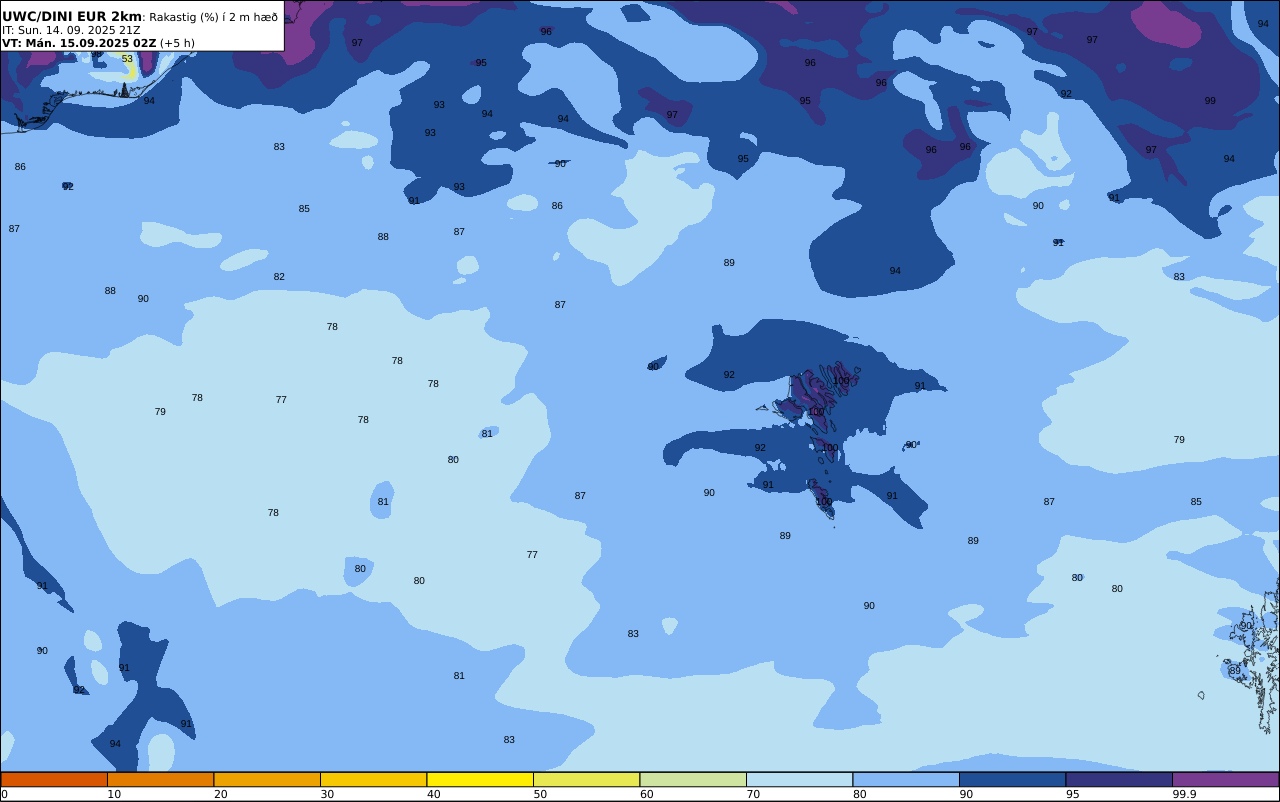
Task: Pick the dark navy 95–99.9 colorbar segment
Action: (x=1119, y=779)
